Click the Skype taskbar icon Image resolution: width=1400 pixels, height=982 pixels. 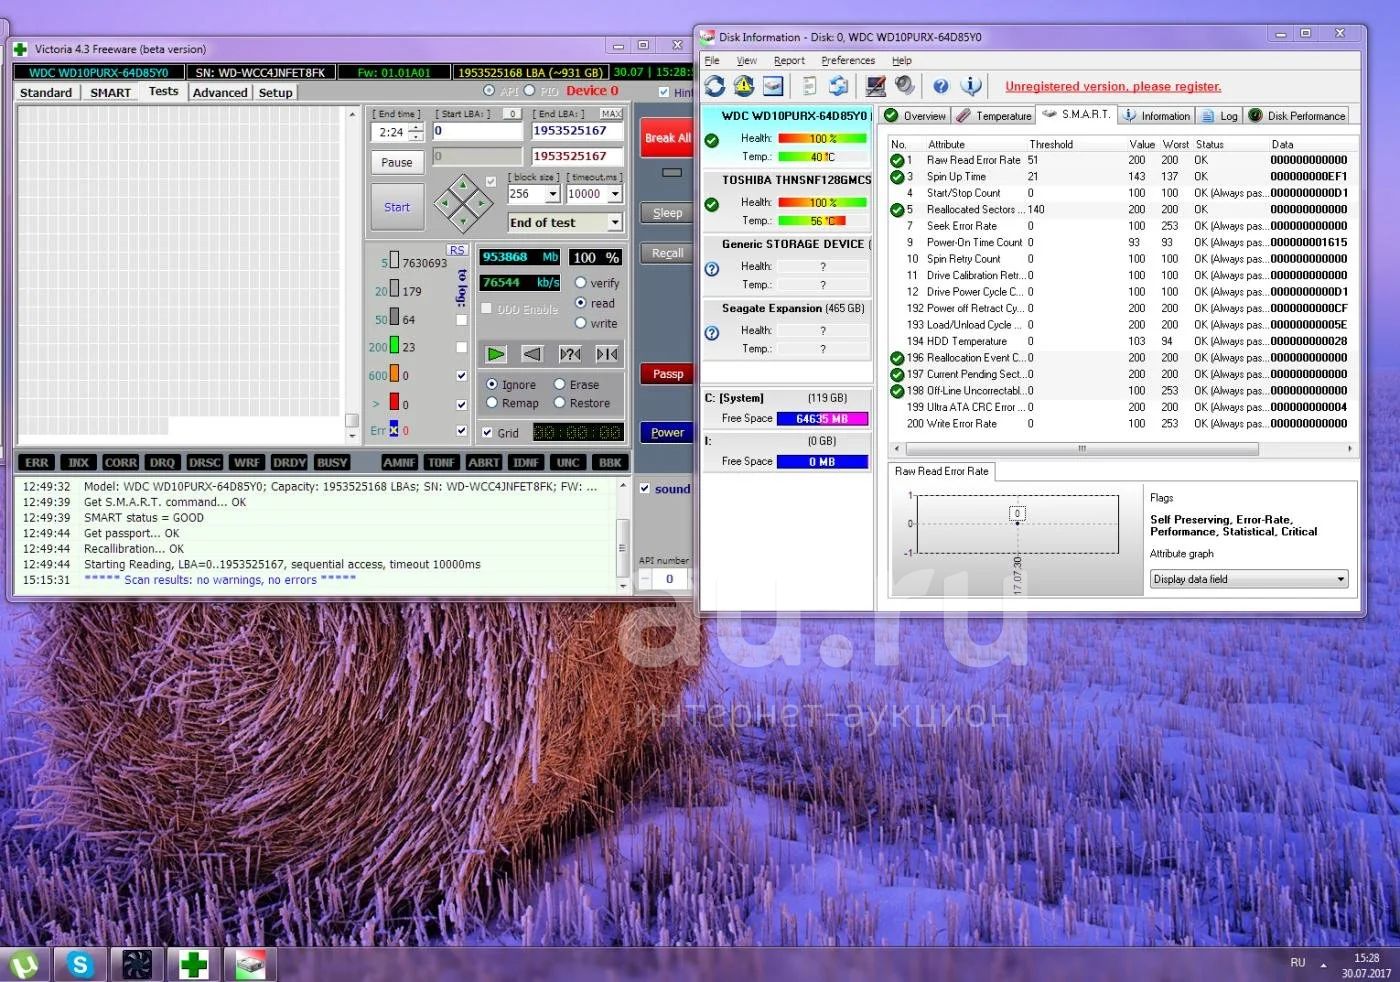pos(80,964)
